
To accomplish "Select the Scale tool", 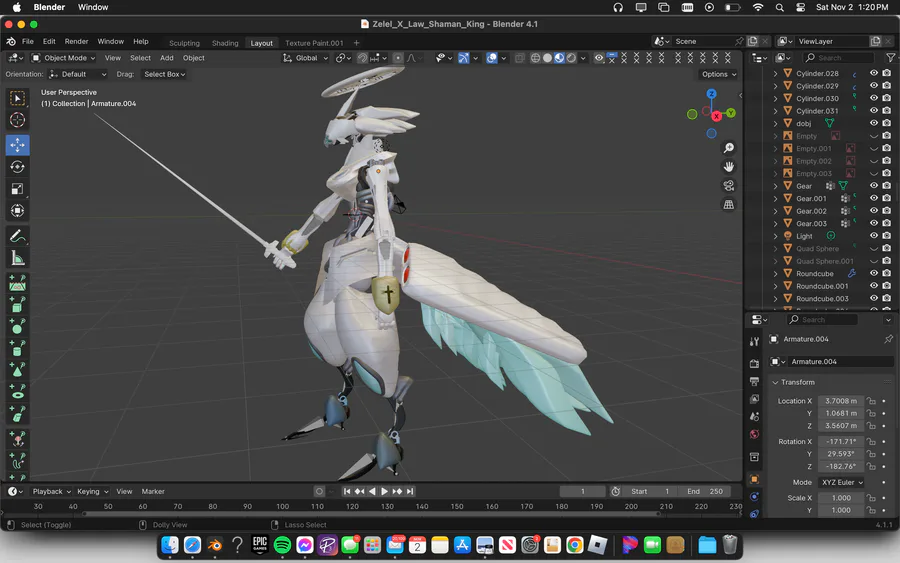I will click(17, 189).
